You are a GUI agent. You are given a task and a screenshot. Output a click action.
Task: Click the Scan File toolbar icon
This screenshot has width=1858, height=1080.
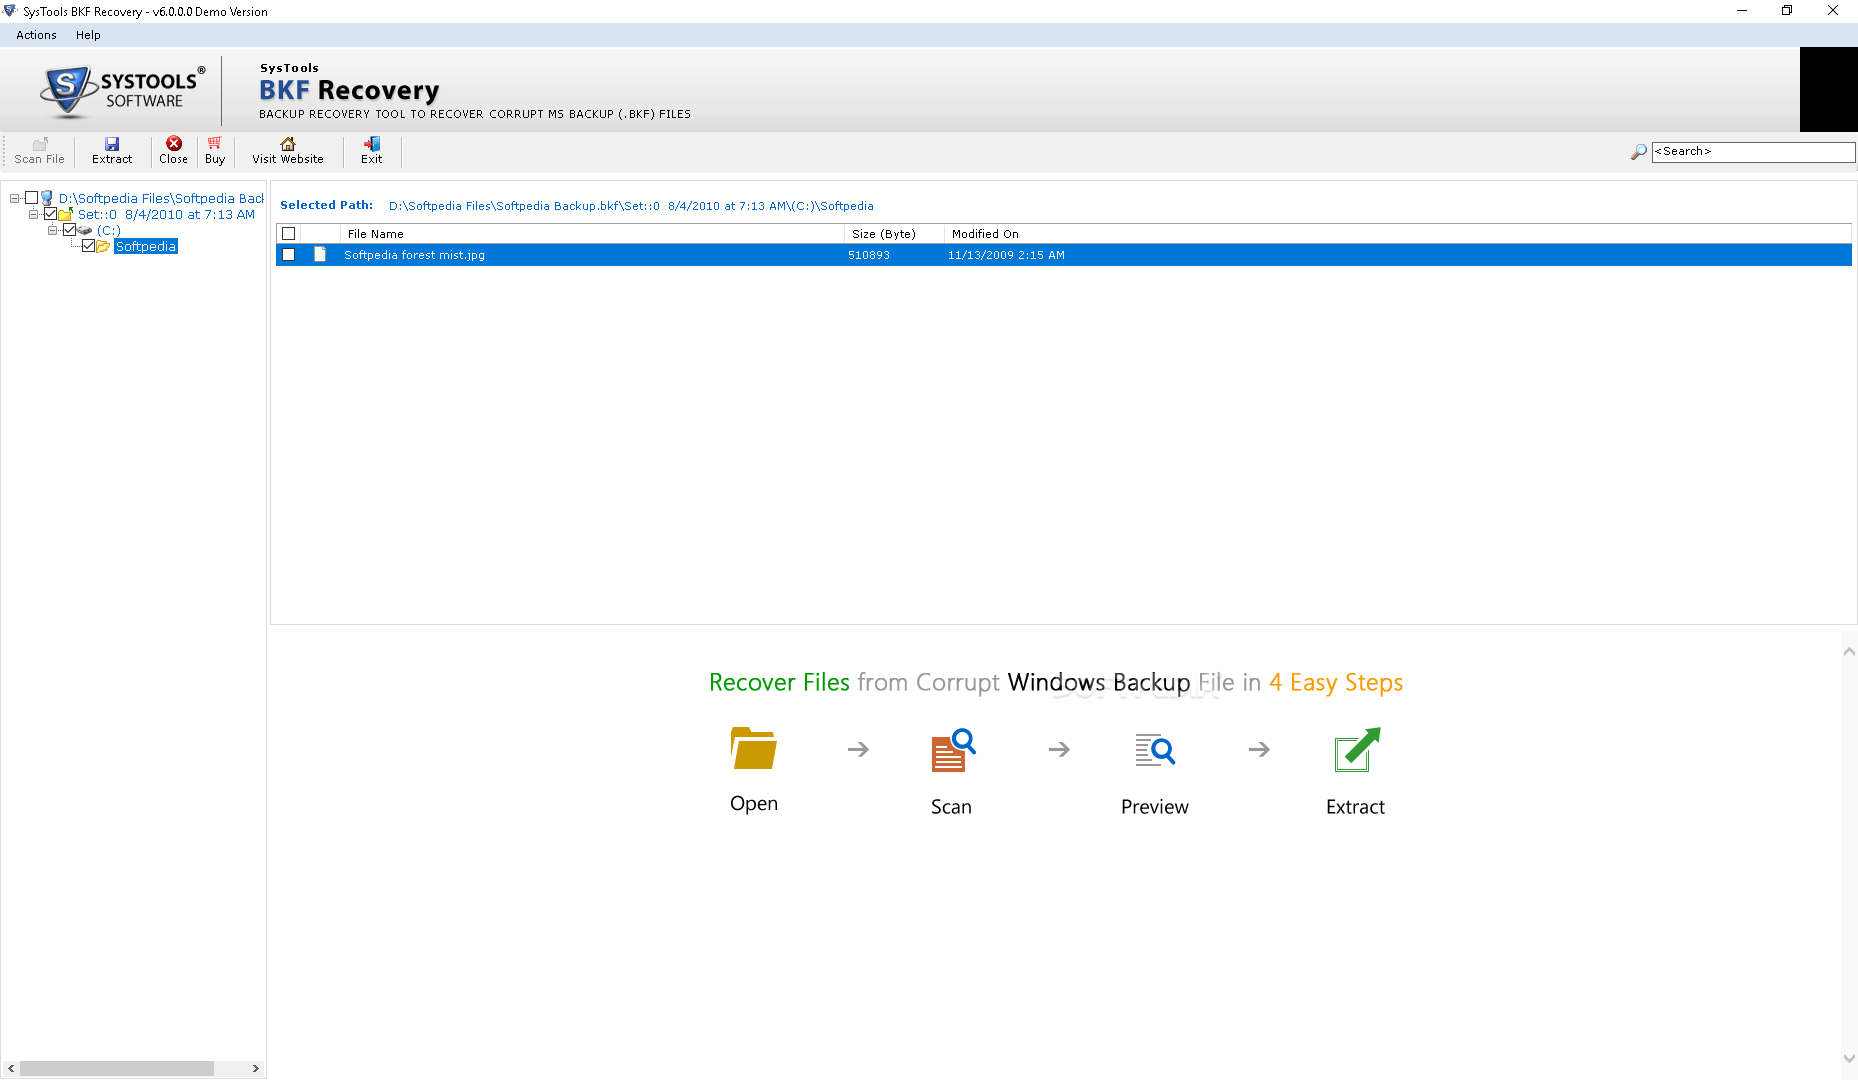point(39,145)
